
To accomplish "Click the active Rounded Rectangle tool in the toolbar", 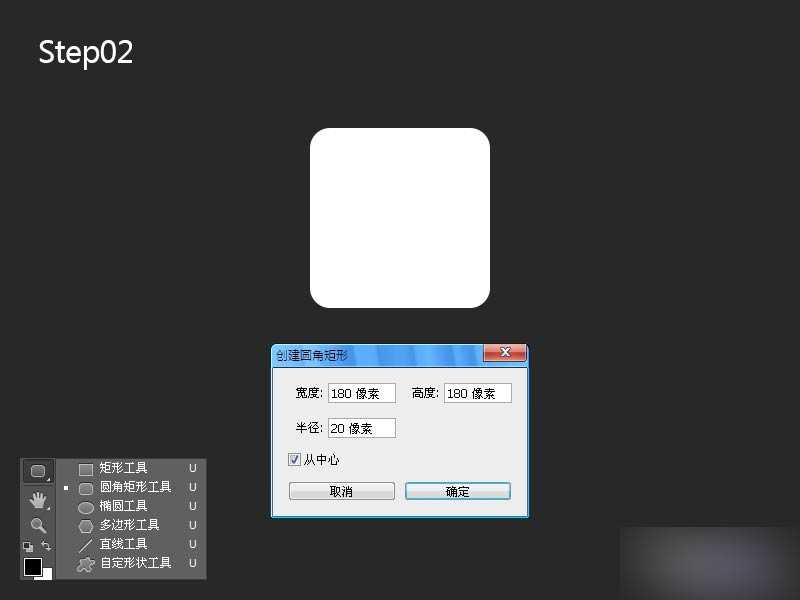I will 37,472.
